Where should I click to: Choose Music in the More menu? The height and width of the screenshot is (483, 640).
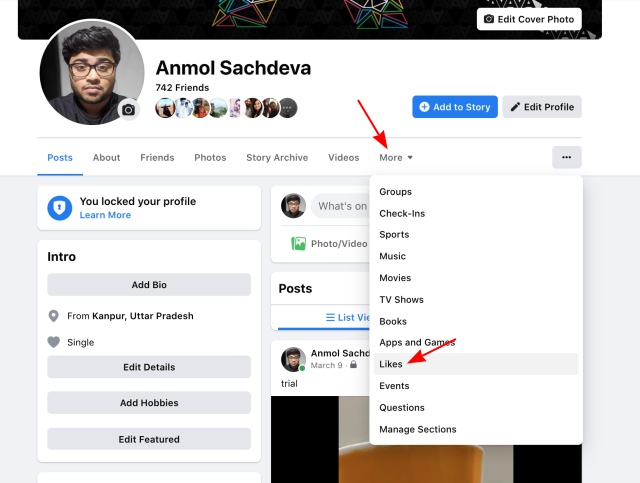pos(476,256)
